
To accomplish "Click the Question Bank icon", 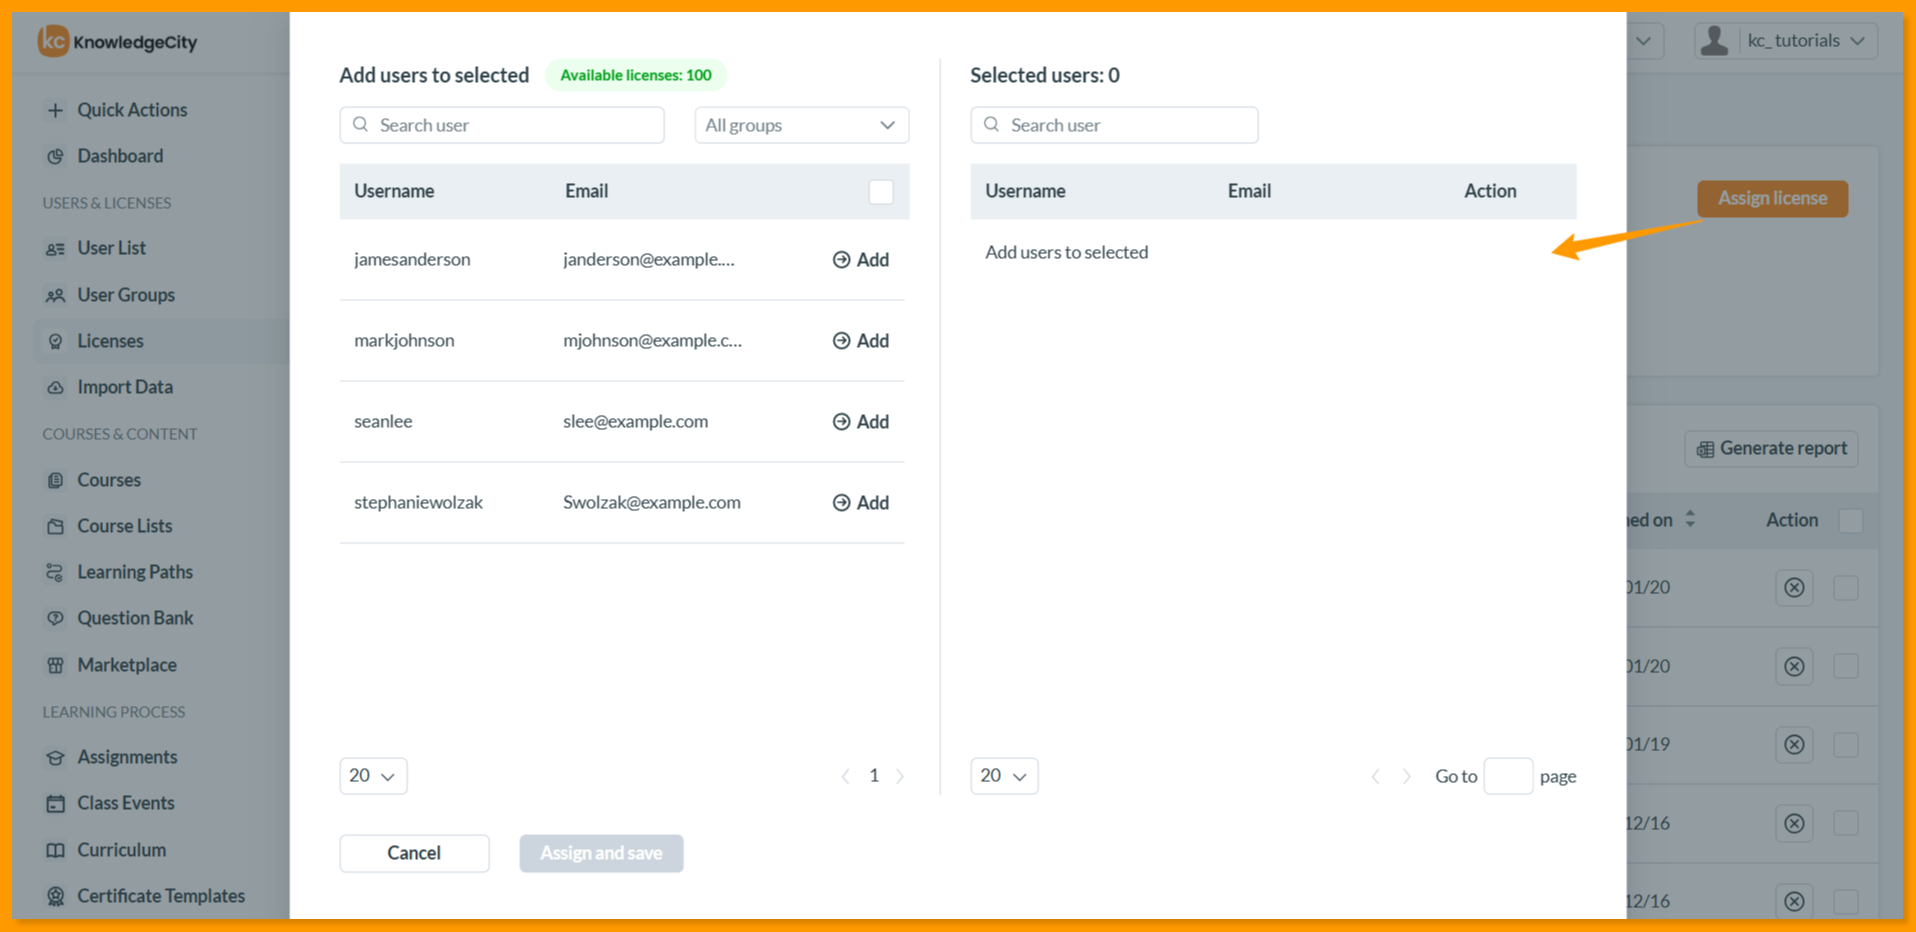I will (55, 618).
